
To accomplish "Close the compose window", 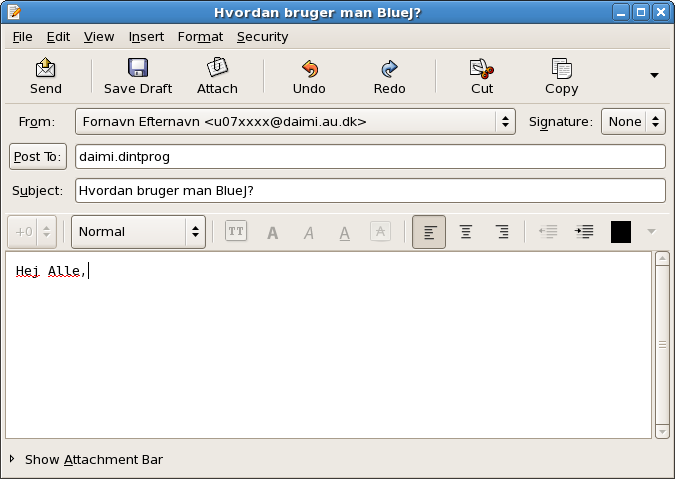I will tap(660, 12).
